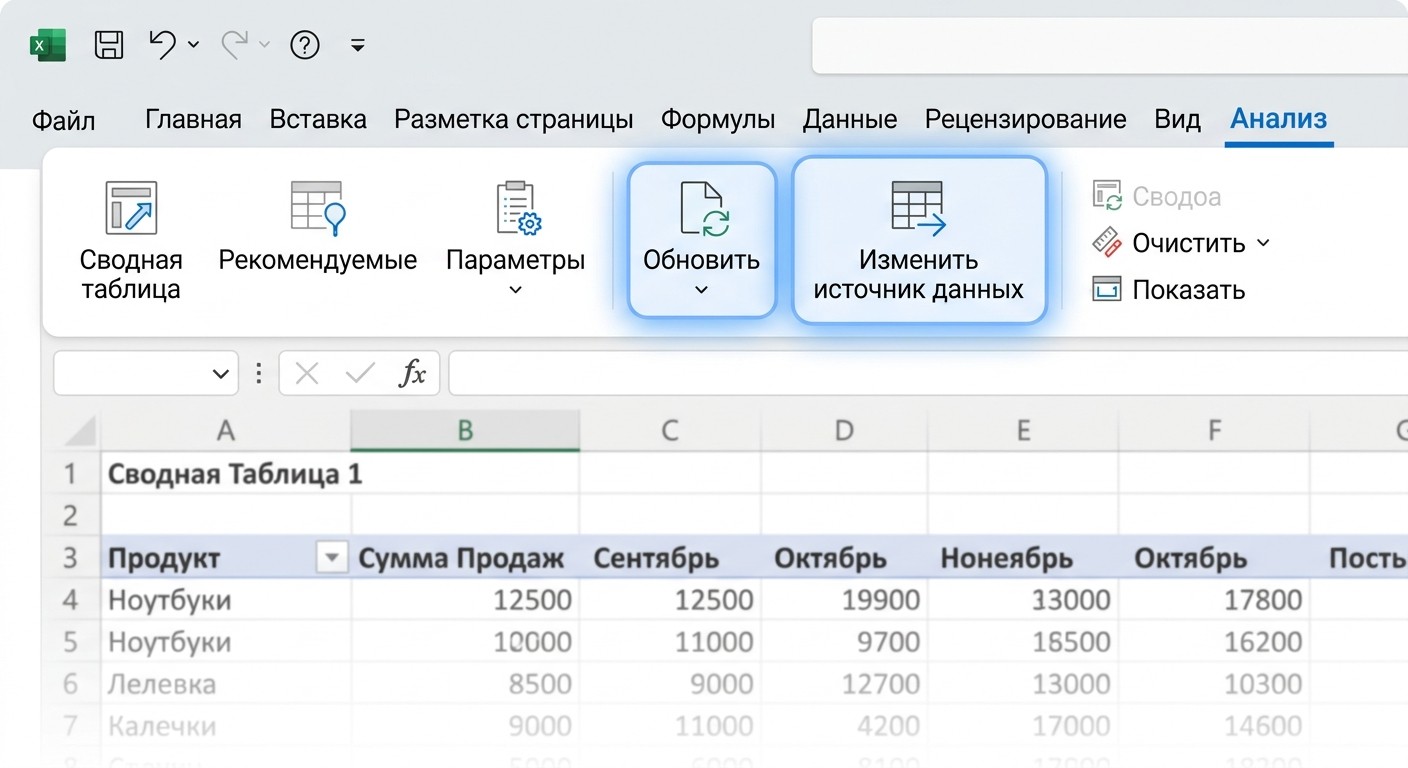Viewport: 1408px width, 768px height.
Task: Undo the last action
Action: point(162,44)
